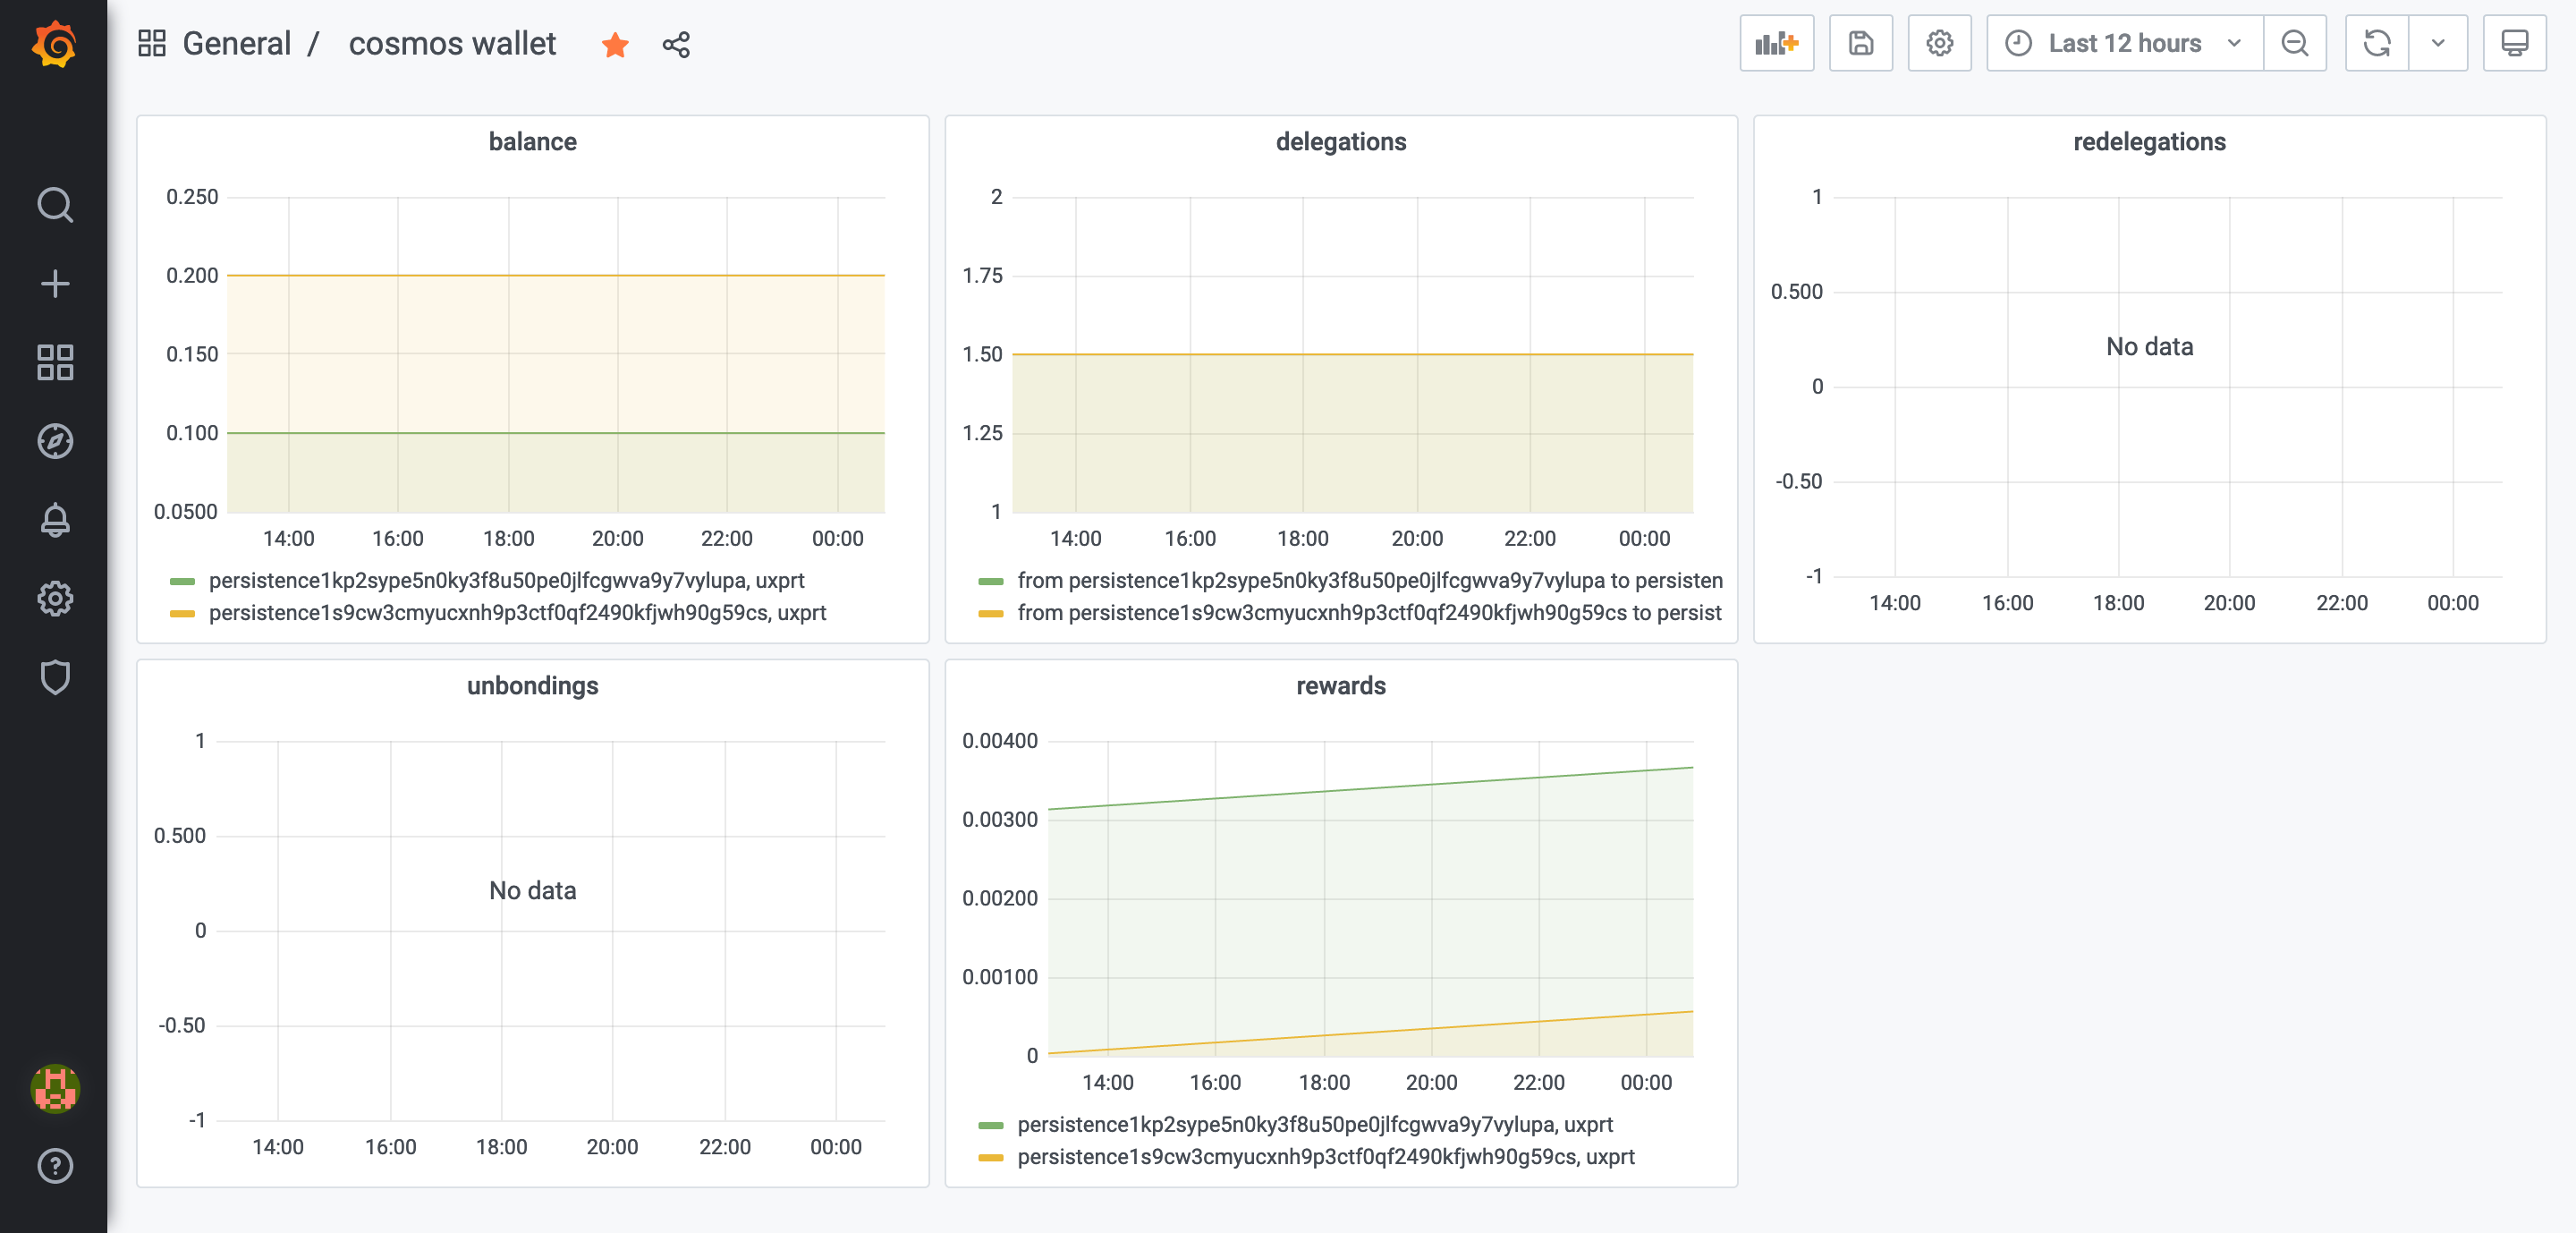Click the Save dashboard disk icon

[x=1860, y=44]
